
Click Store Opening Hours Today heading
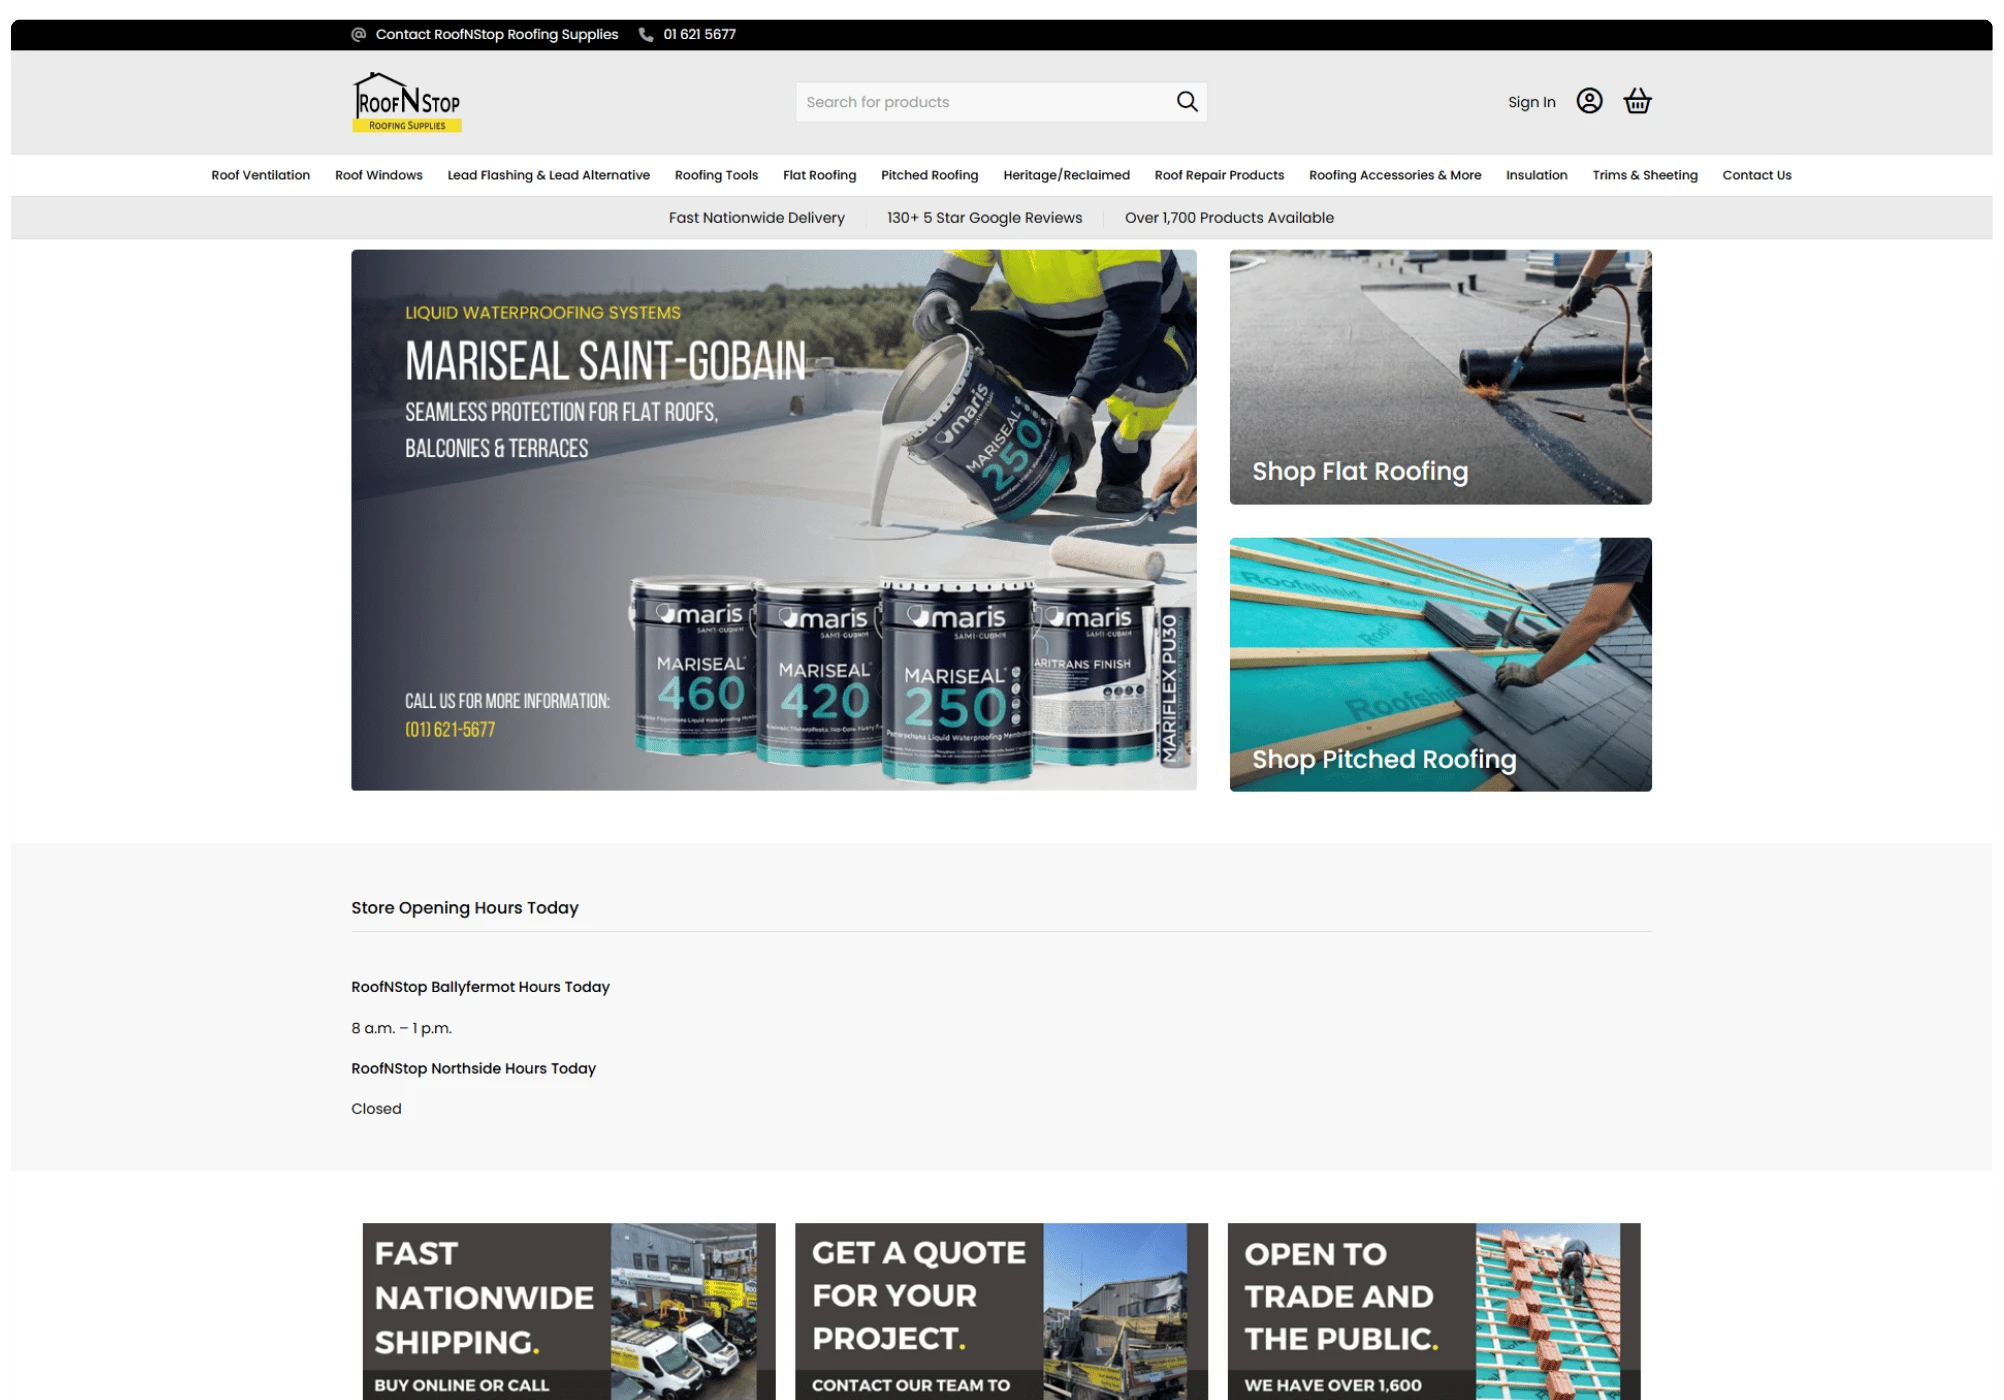[x=465, y=908]
